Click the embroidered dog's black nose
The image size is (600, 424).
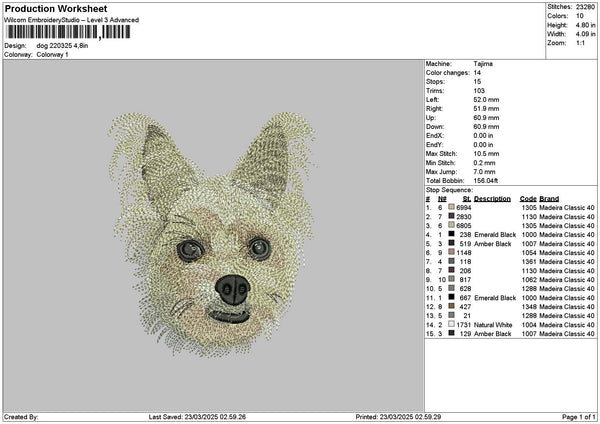[232, 288]
